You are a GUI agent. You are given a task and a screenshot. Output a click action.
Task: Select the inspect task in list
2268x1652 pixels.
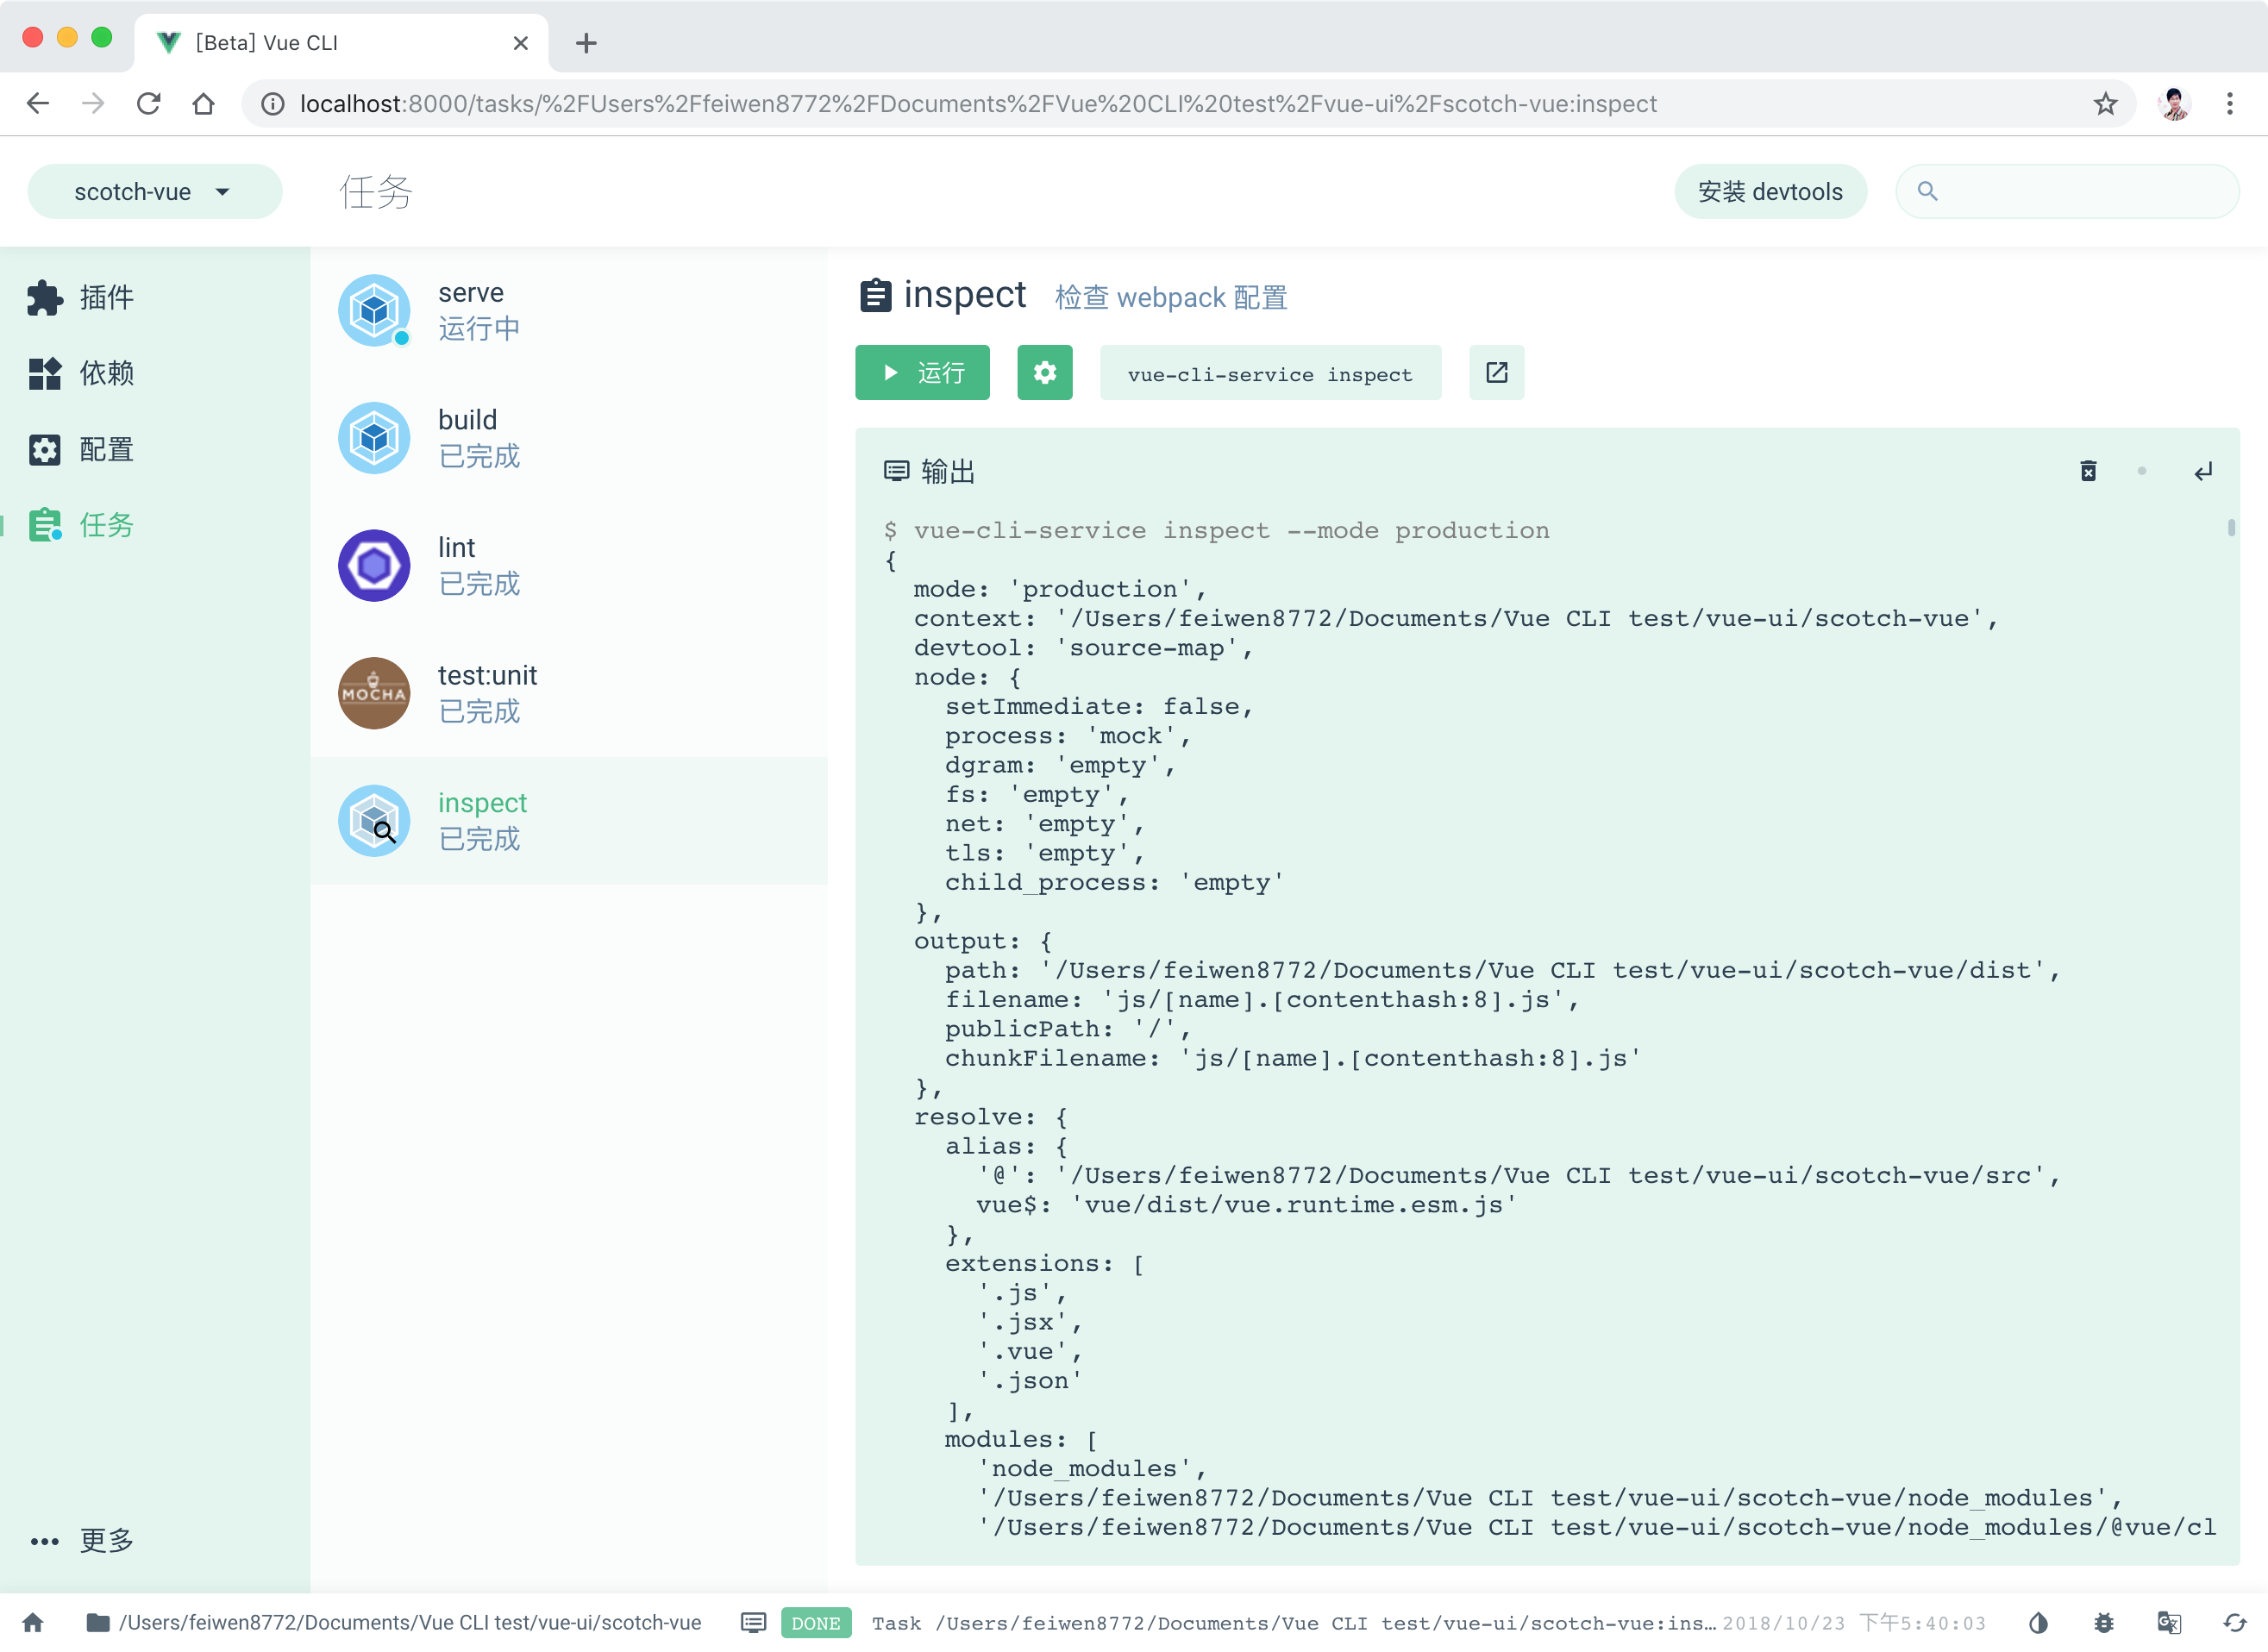tap(569, 821)
